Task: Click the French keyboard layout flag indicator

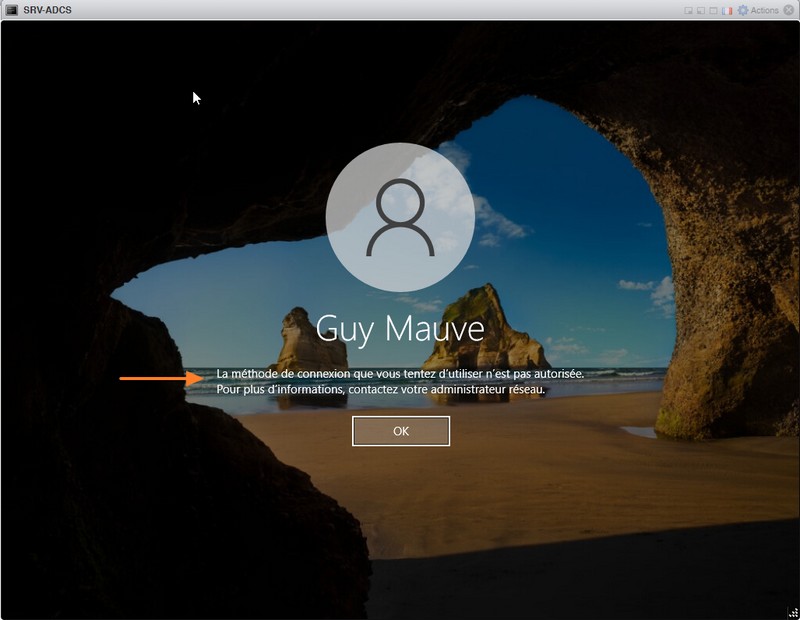Action: click(727, 9)
